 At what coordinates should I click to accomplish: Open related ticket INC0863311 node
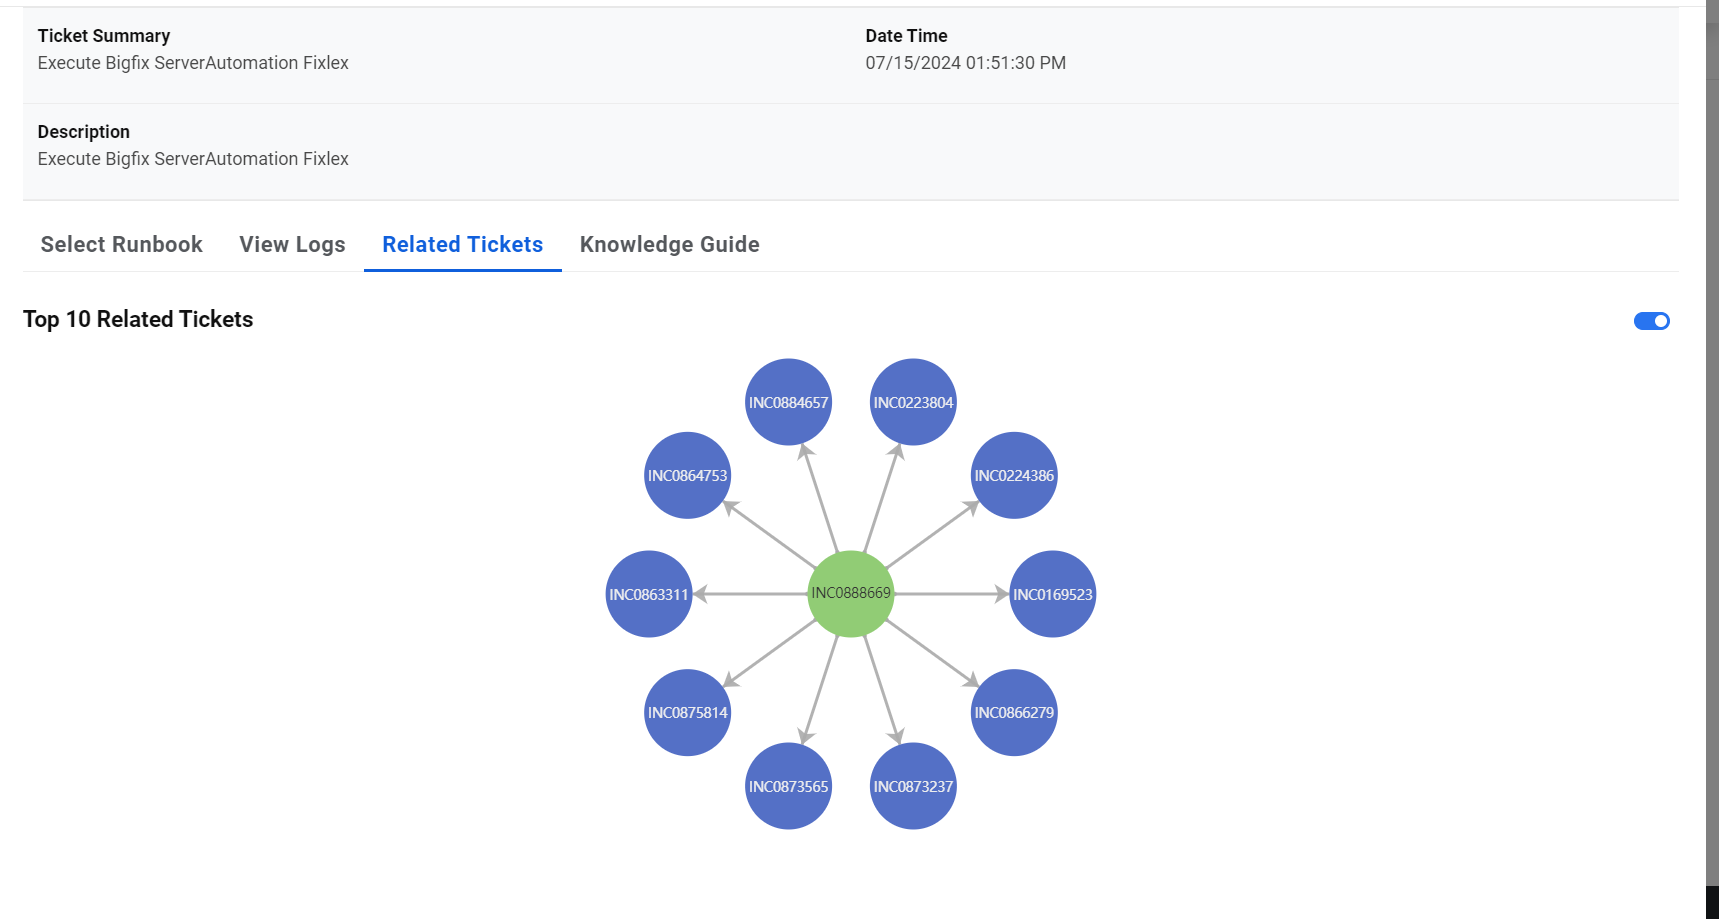pos(649,594)
